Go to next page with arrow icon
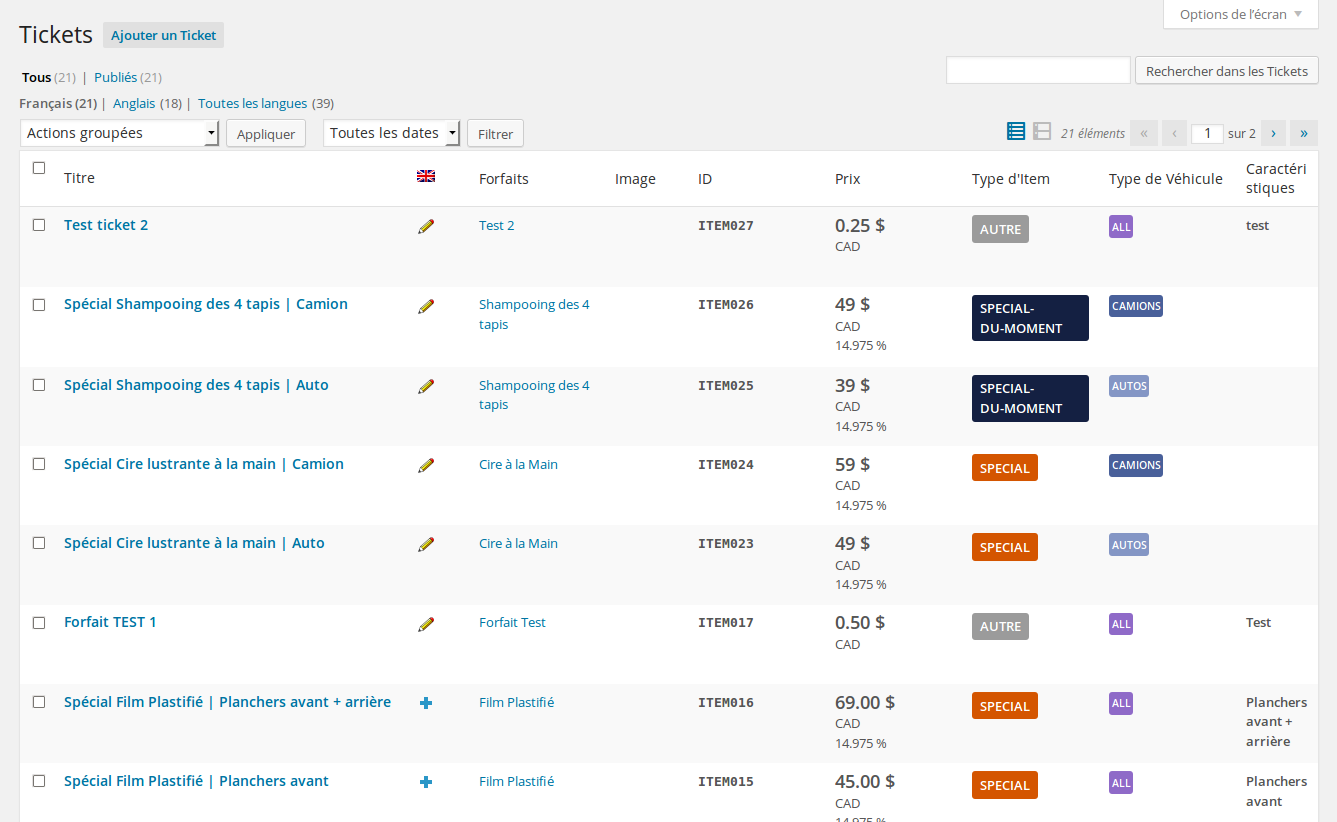This screenshot has height=822, width=1337. point(1273,132)
